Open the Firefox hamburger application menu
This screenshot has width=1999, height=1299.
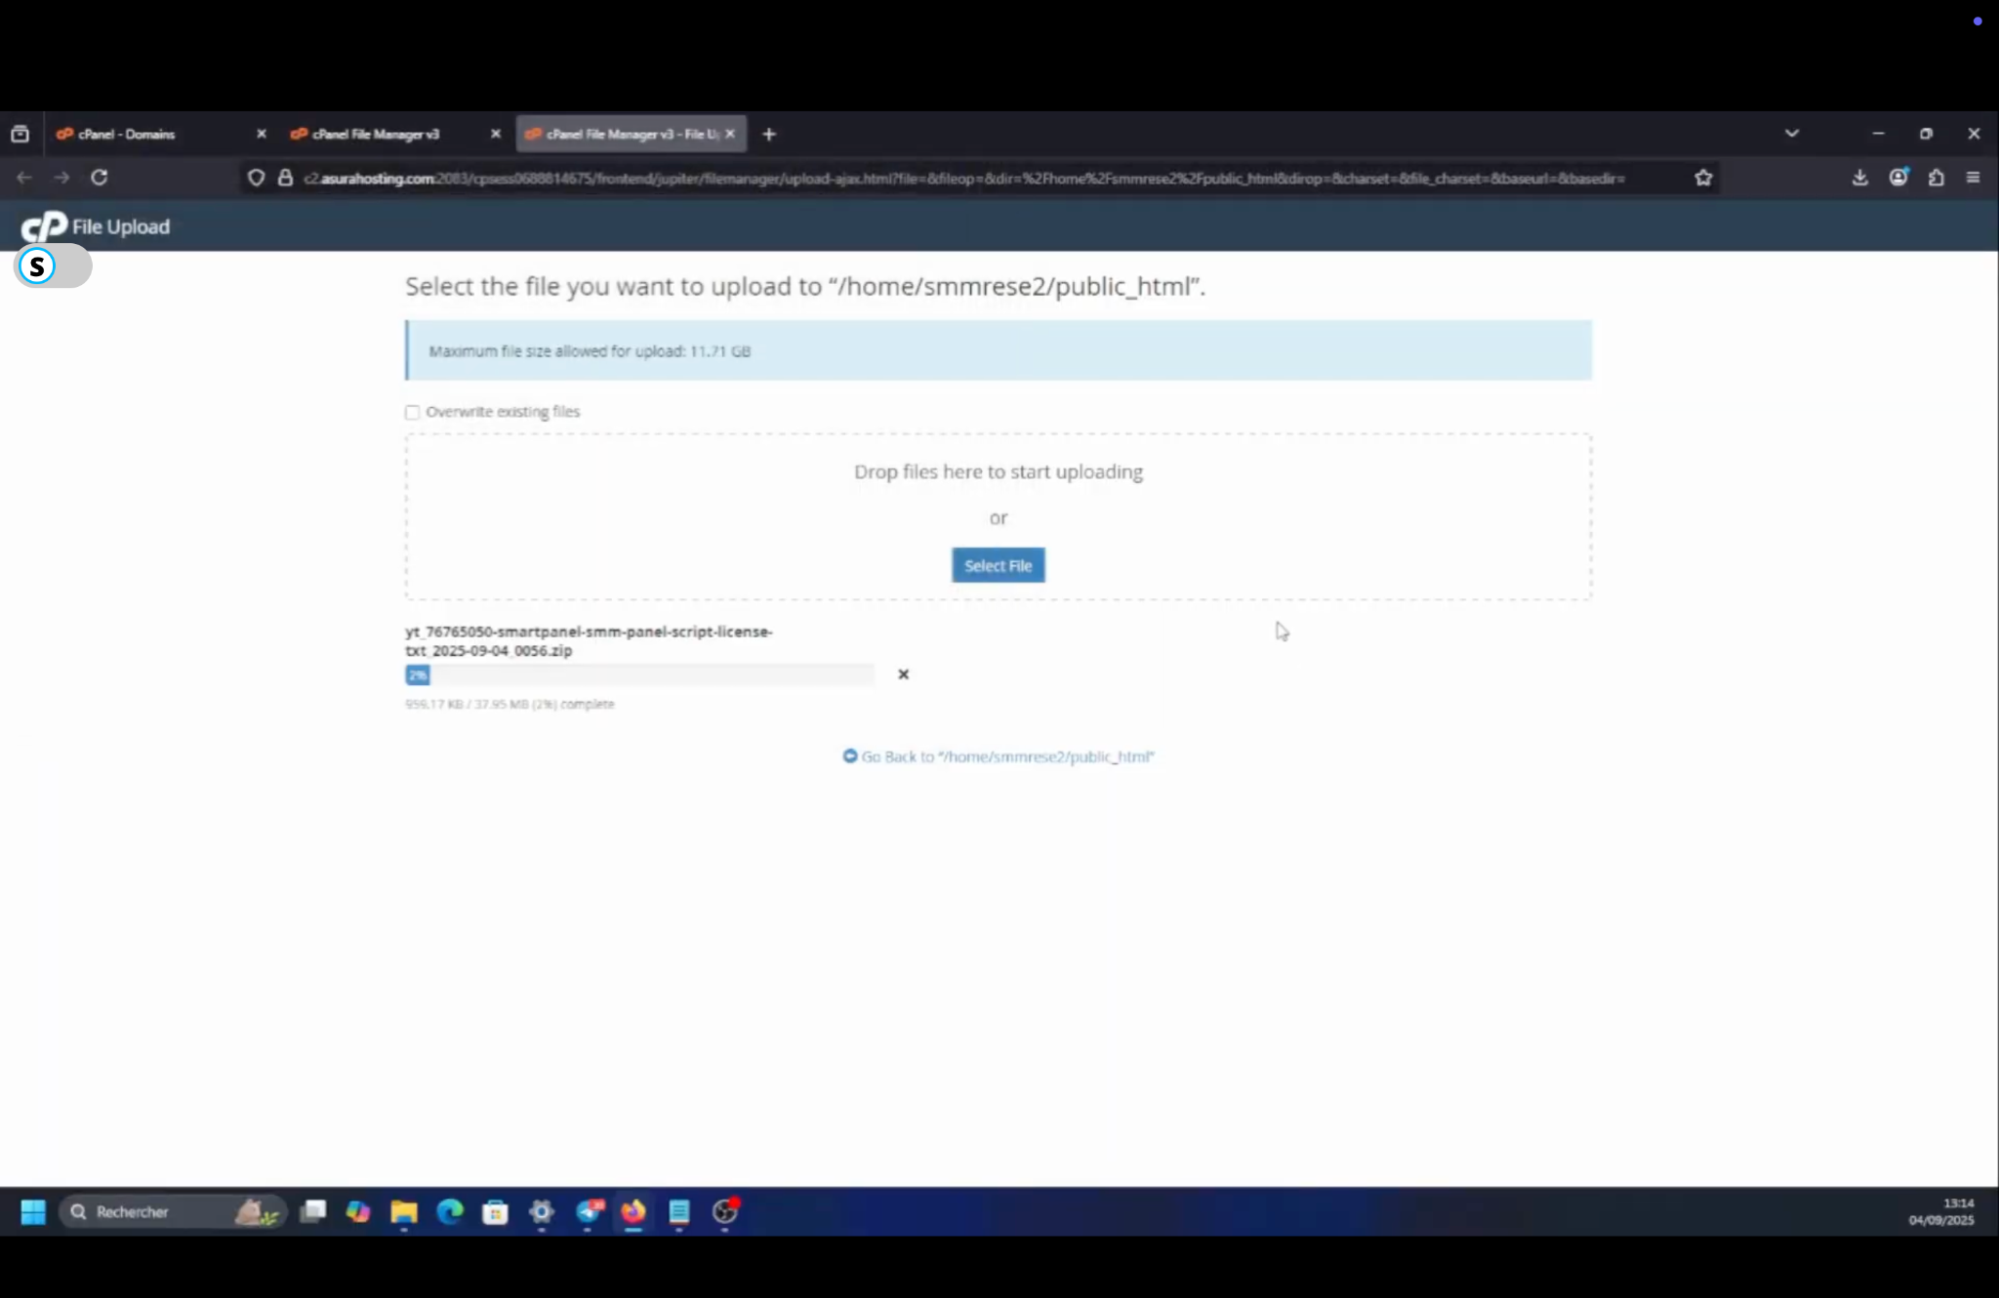pos(1974,177)
